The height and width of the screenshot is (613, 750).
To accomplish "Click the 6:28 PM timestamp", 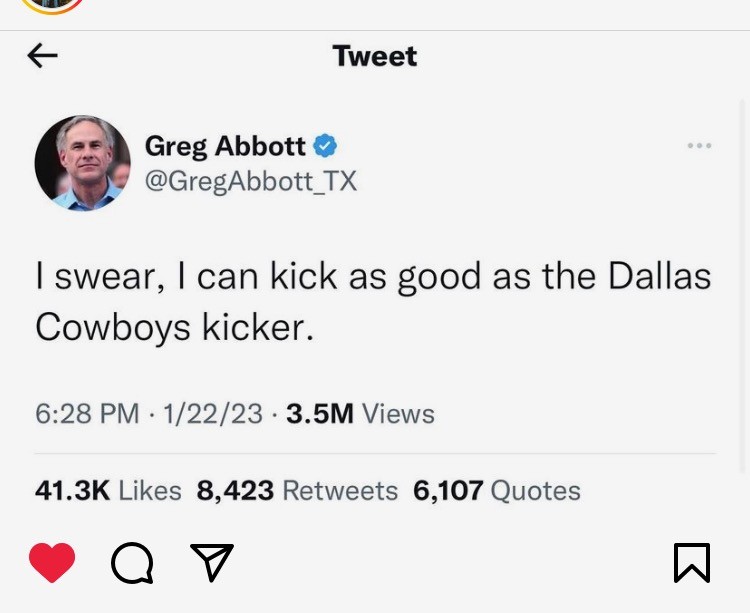I will [x=87, y=414].
